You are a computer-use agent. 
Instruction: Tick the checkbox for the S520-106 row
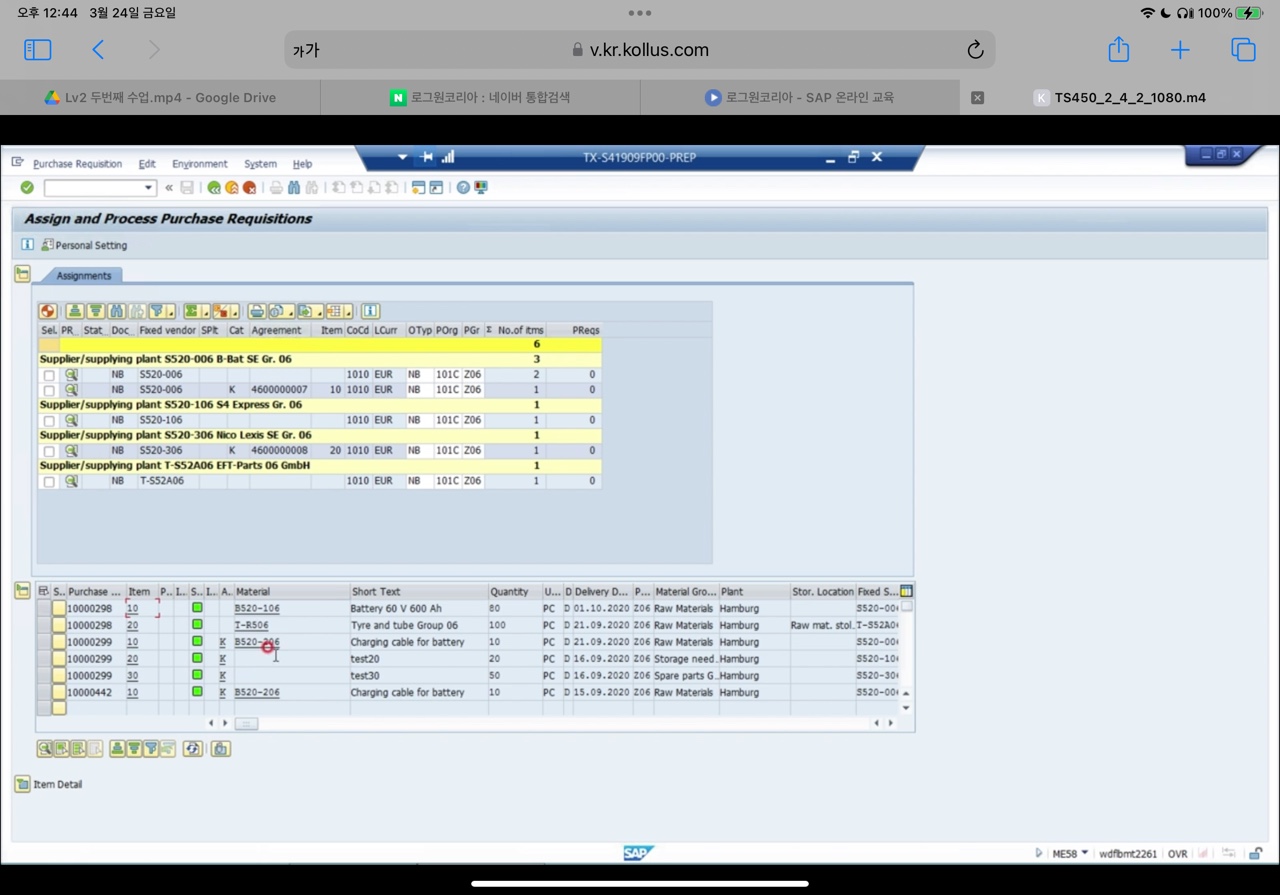pyautogui.click(x=49, y=420)
